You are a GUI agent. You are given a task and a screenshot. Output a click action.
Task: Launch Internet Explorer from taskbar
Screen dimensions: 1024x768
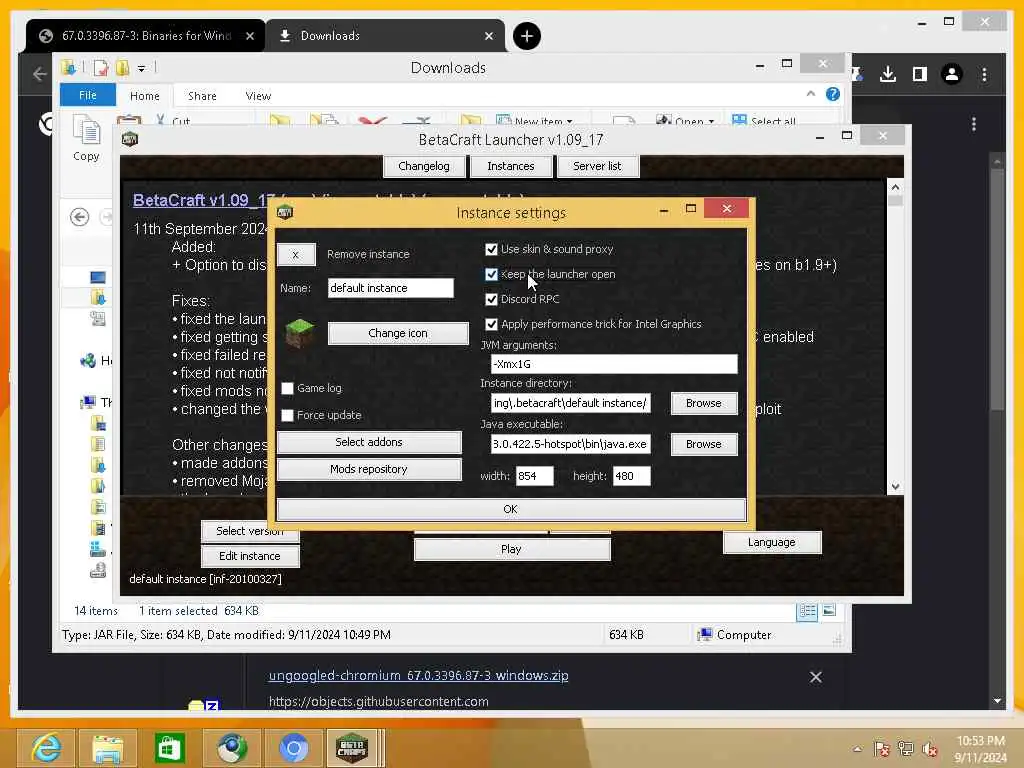pyautogui.click(x=46, y=748)
